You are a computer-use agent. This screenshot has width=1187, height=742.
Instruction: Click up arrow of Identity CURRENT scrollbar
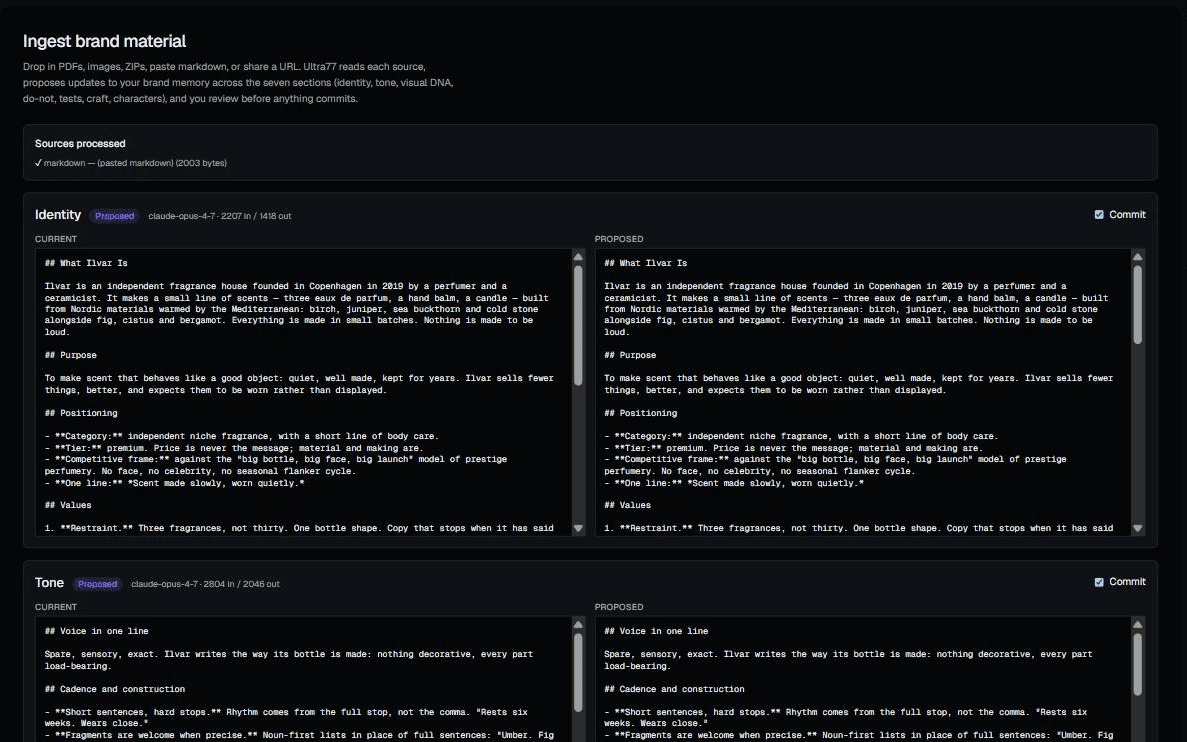pyautogui.click(x=578, y=257)
